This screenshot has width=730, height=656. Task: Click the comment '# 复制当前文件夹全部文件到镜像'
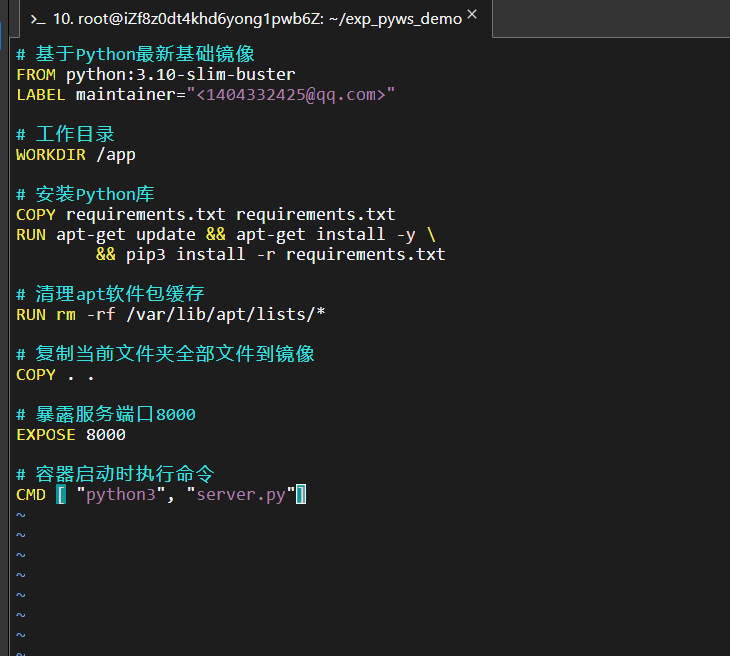165,354
